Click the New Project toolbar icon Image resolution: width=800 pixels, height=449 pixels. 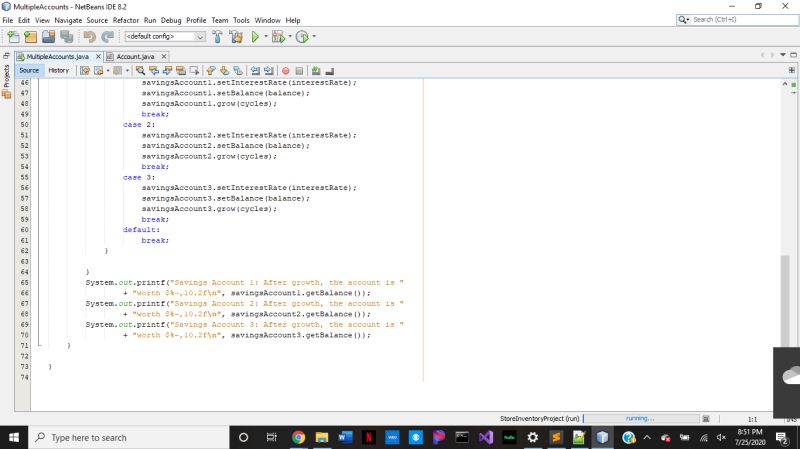point(31,37)
